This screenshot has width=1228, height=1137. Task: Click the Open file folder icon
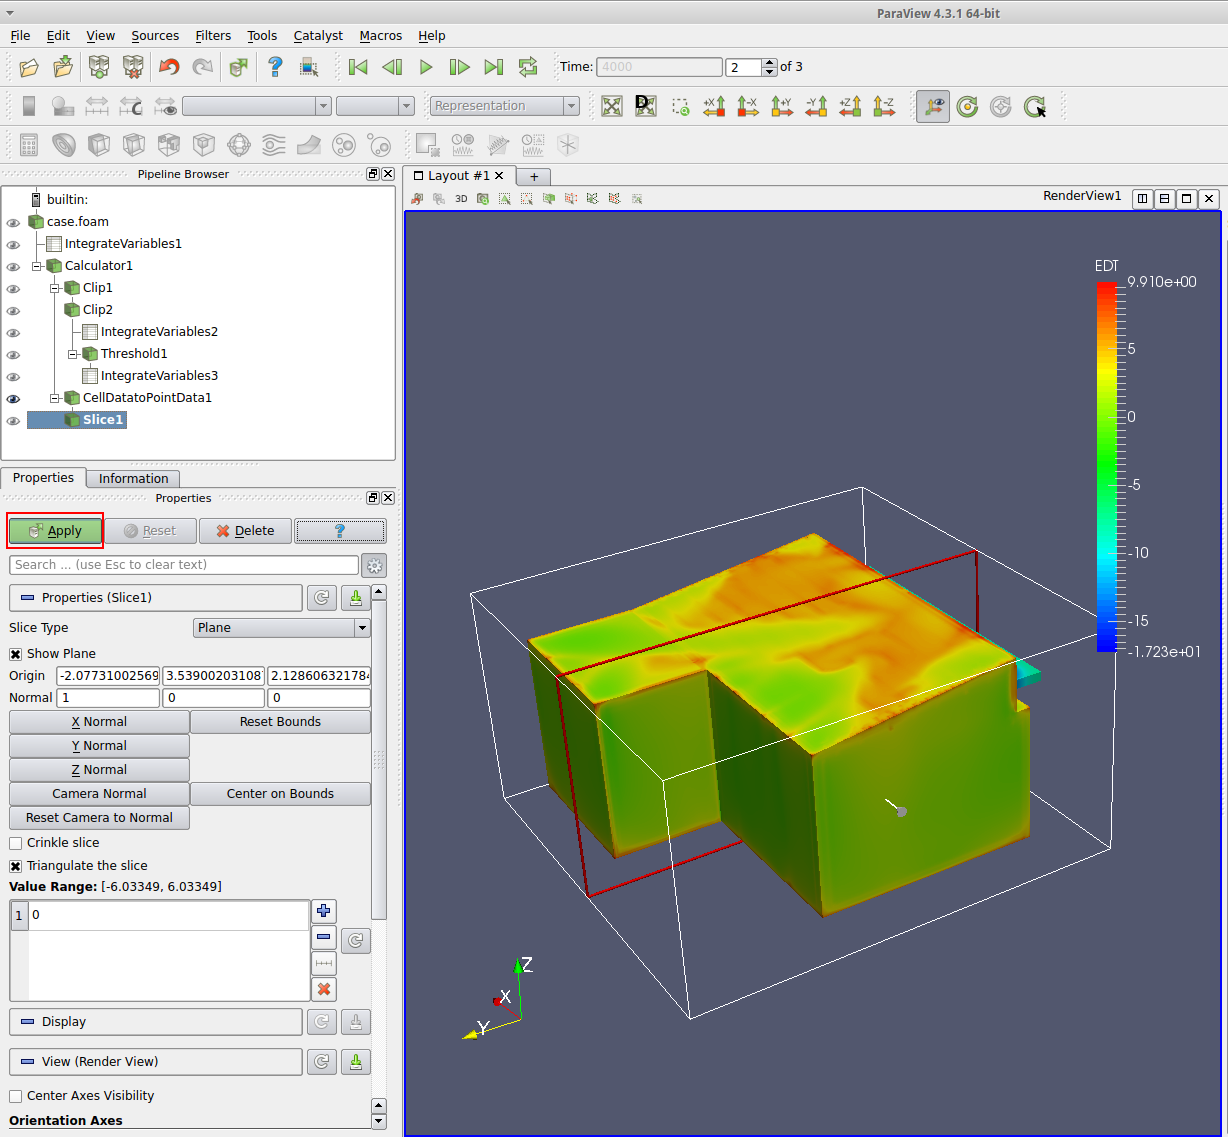pyautogui.click(x=29, y=67)
